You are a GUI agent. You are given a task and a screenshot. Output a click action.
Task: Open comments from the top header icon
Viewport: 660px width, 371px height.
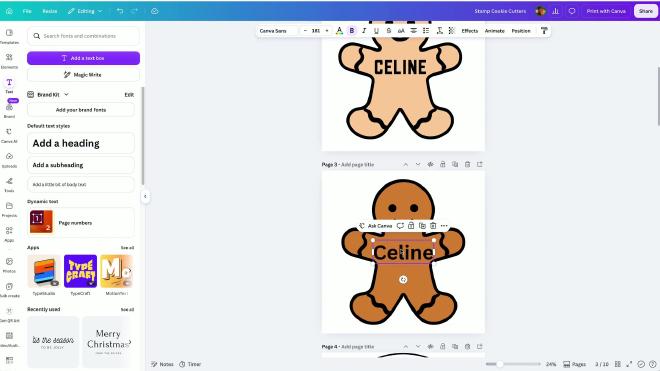(572, 11)
